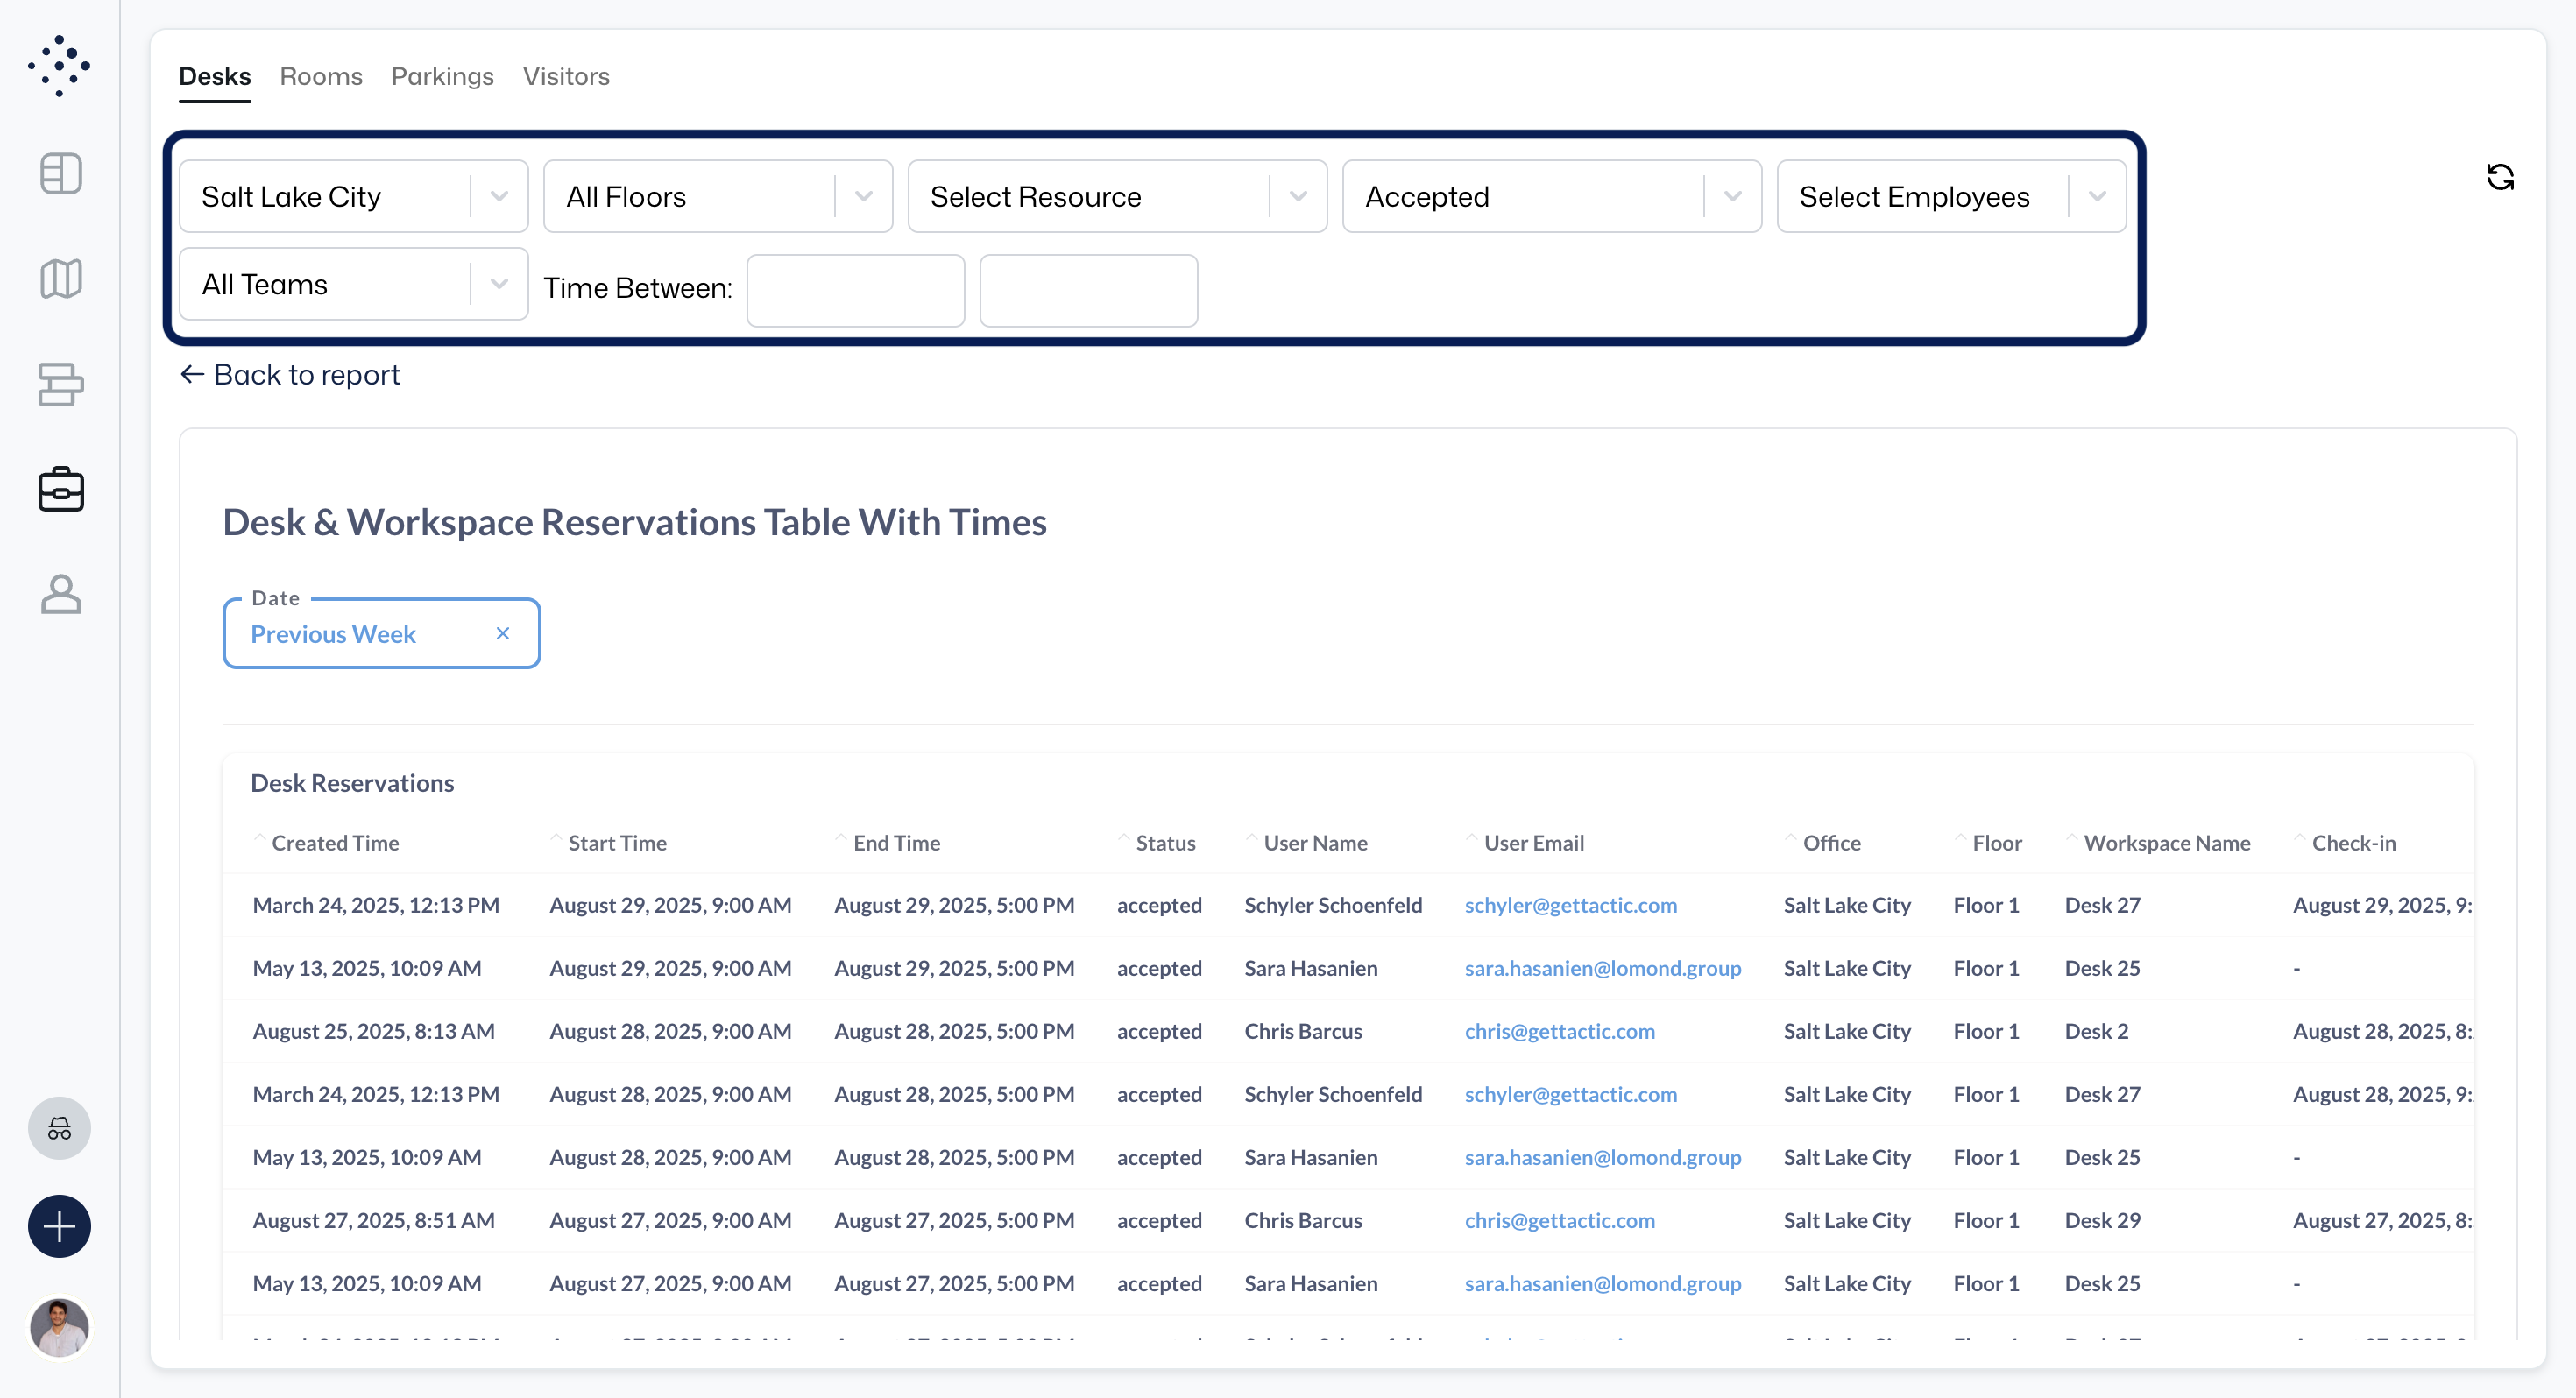
Task: Switch to the Visitors tab
Action: point(565,76)
